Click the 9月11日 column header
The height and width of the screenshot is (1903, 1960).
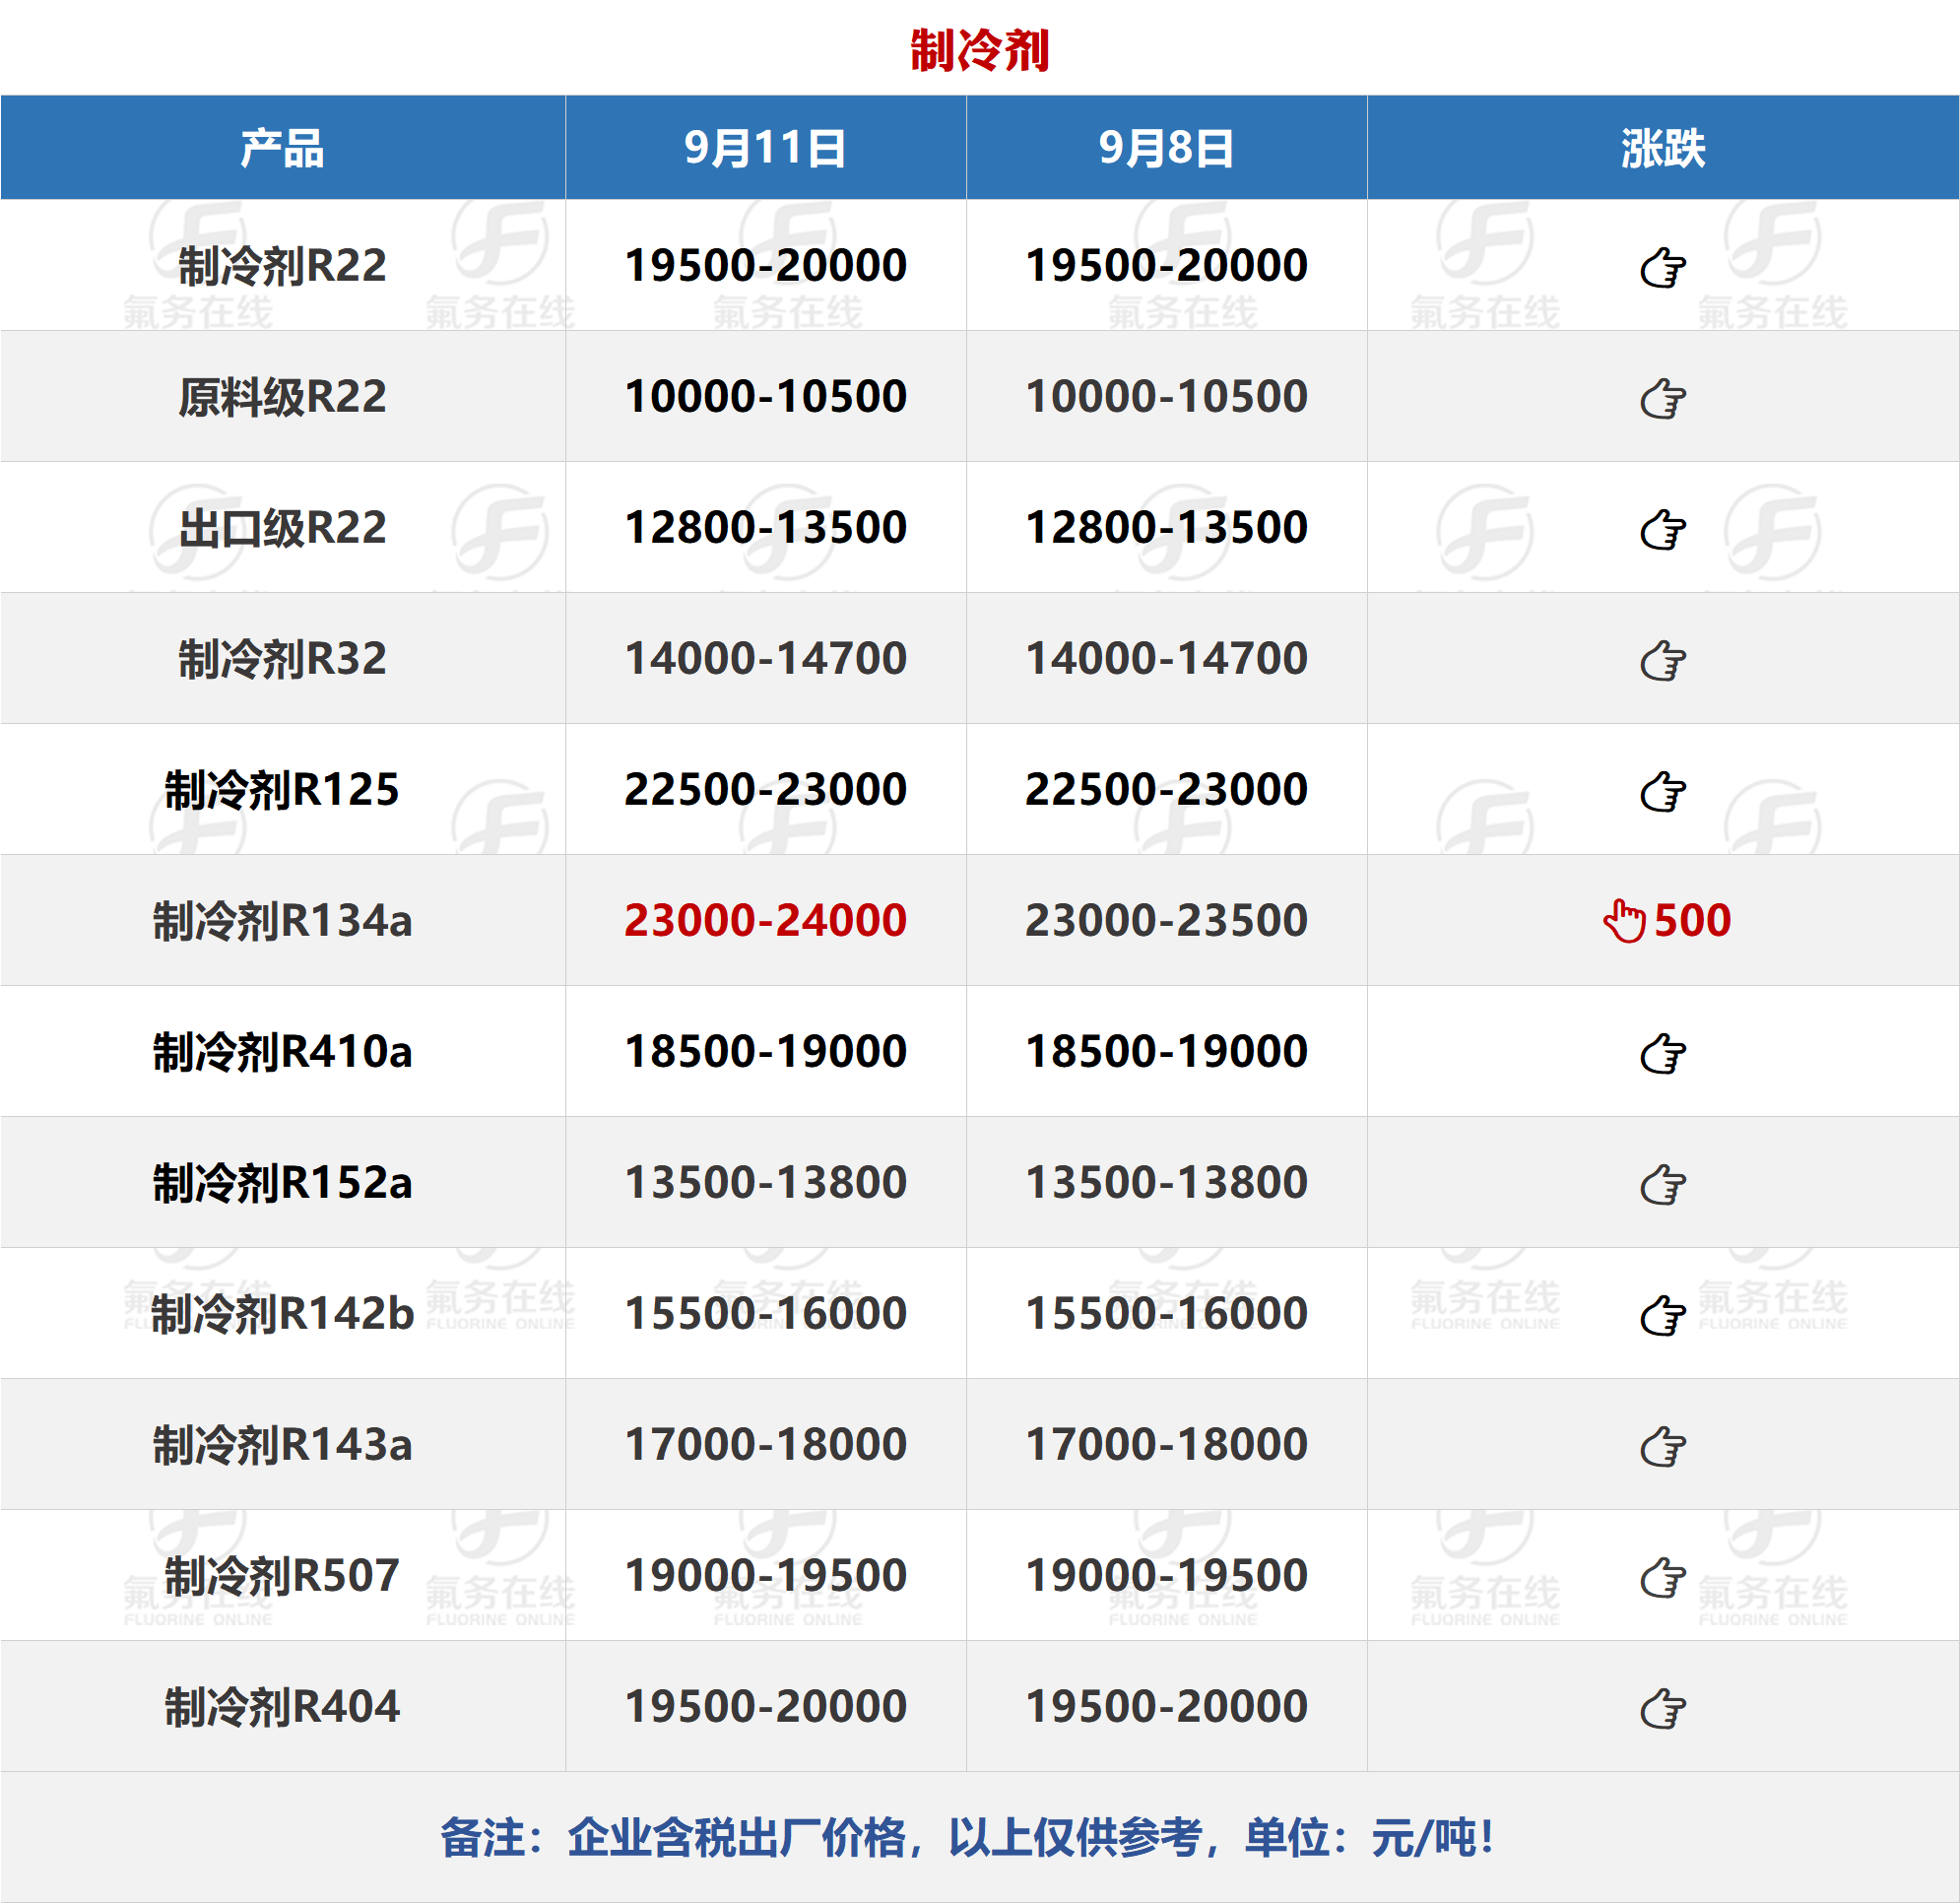click(x=765, y=148)
